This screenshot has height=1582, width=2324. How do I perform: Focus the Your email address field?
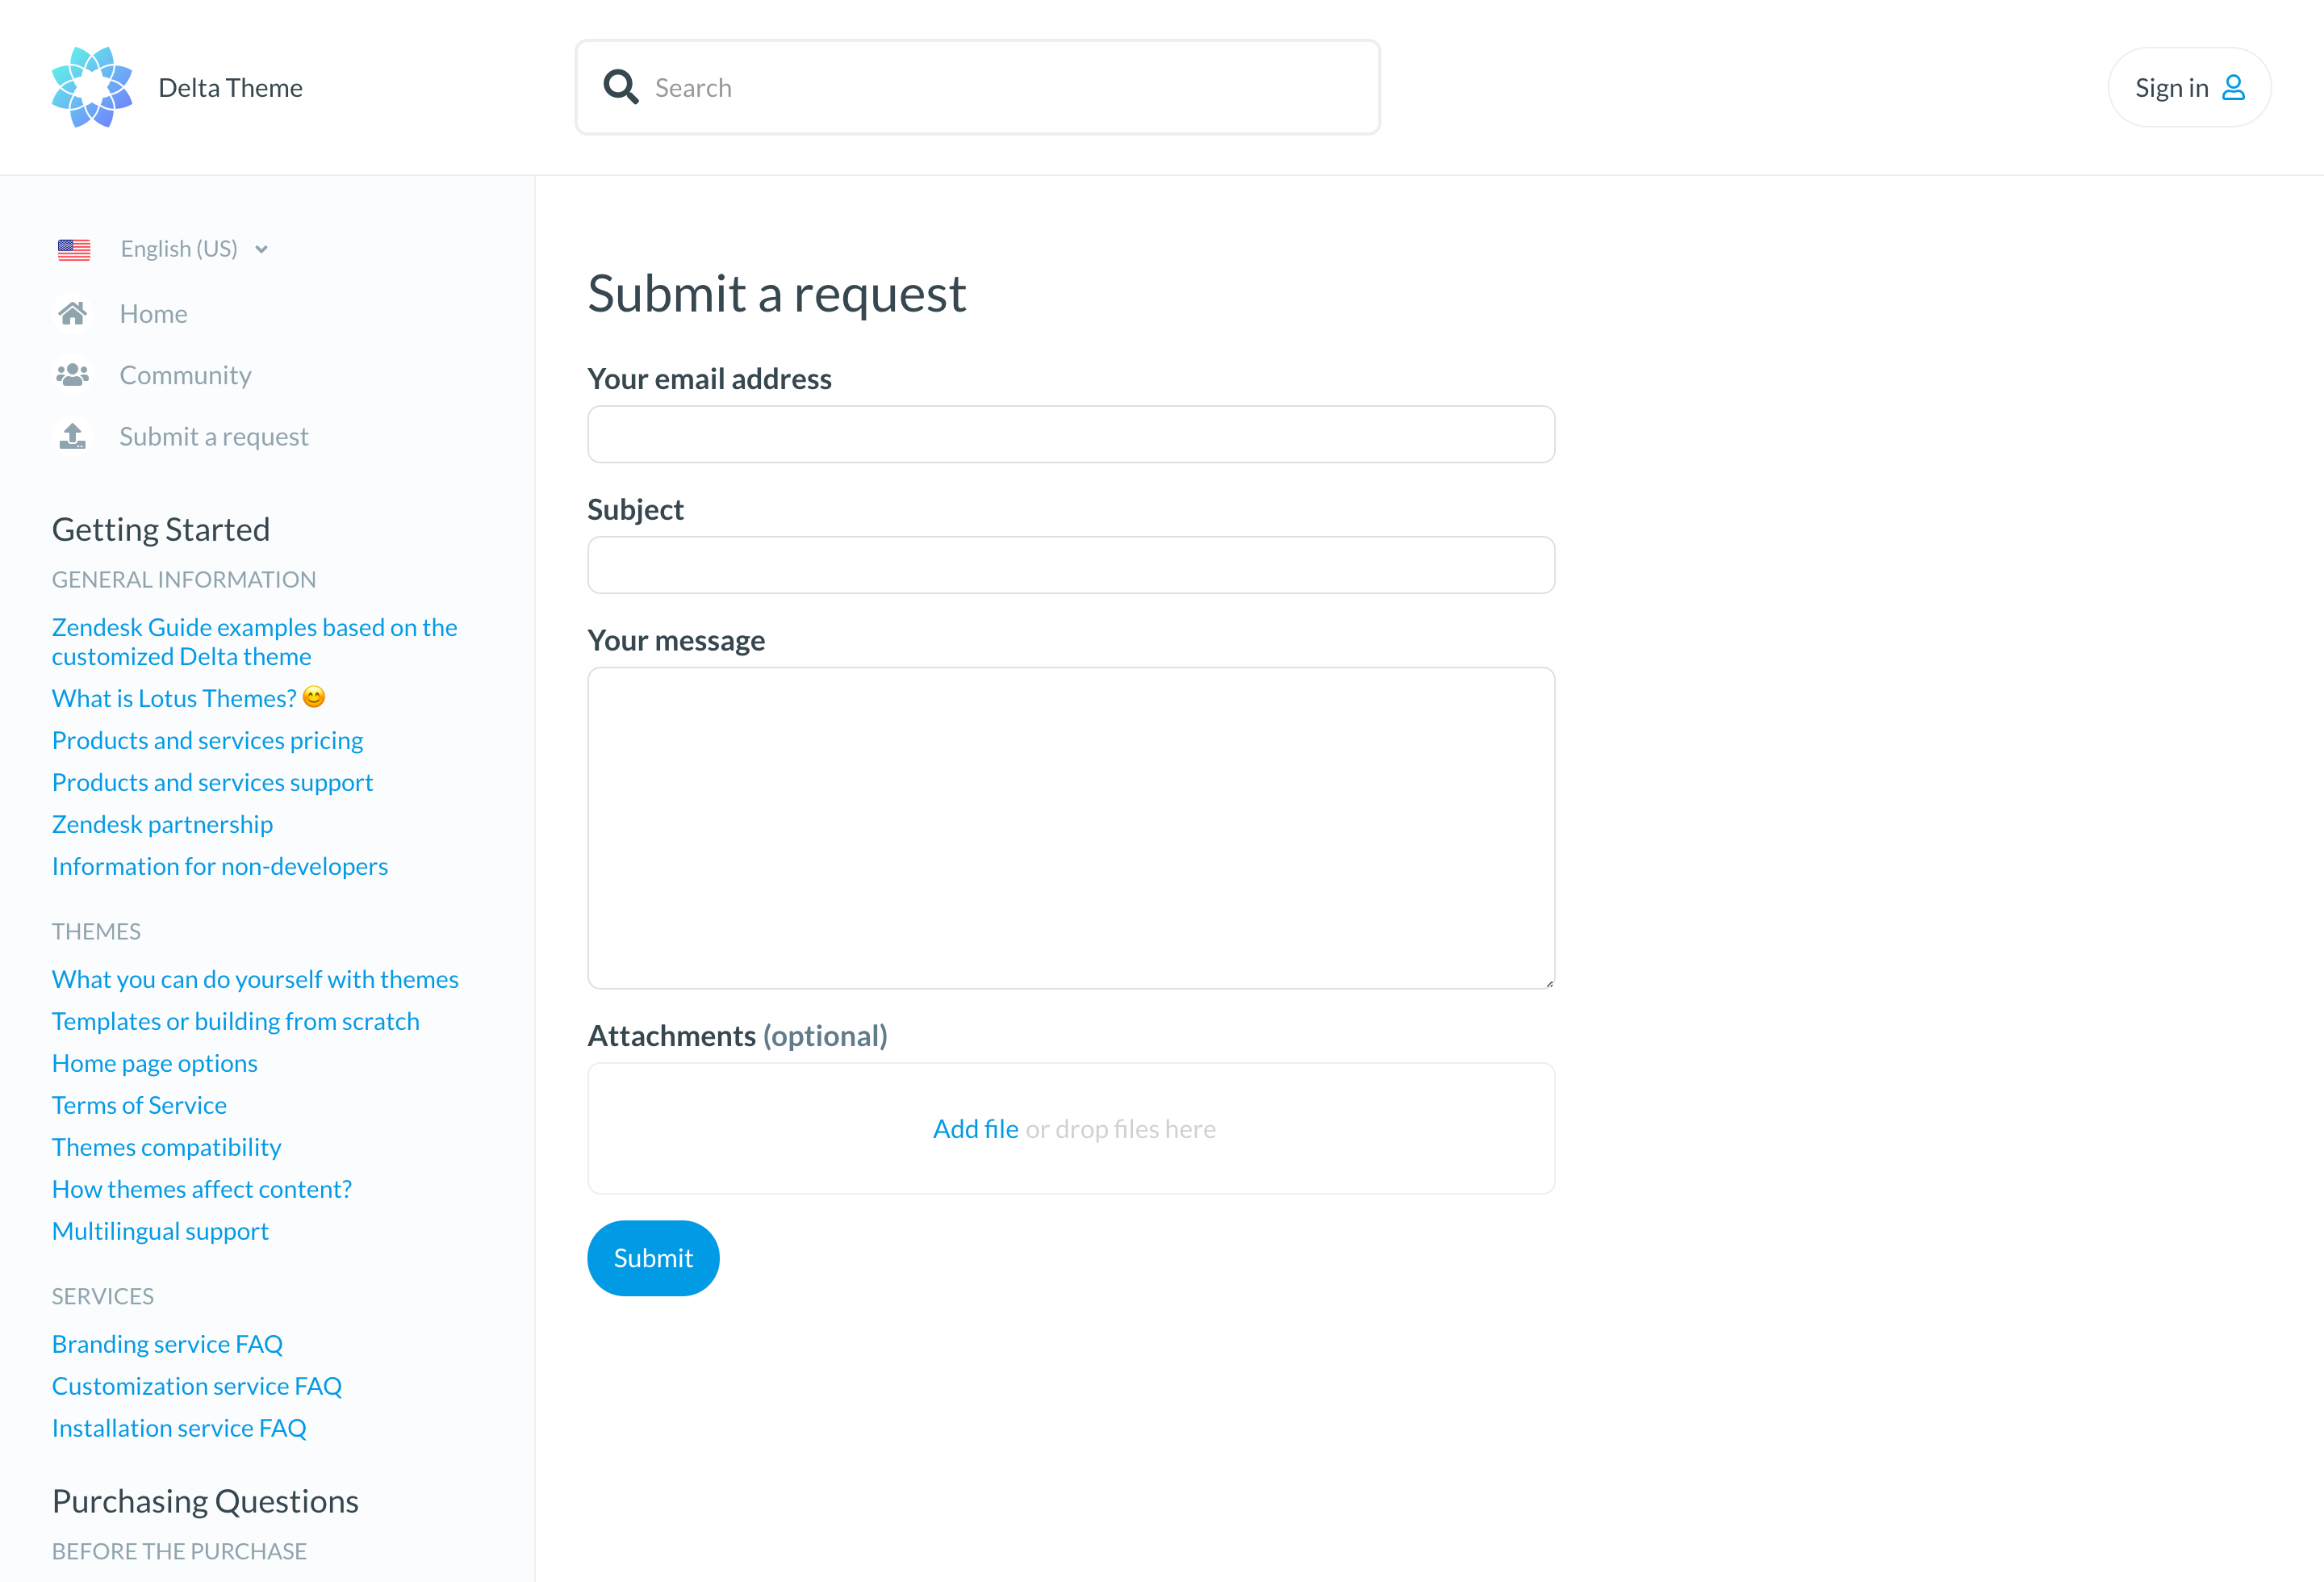(1071, 434)
